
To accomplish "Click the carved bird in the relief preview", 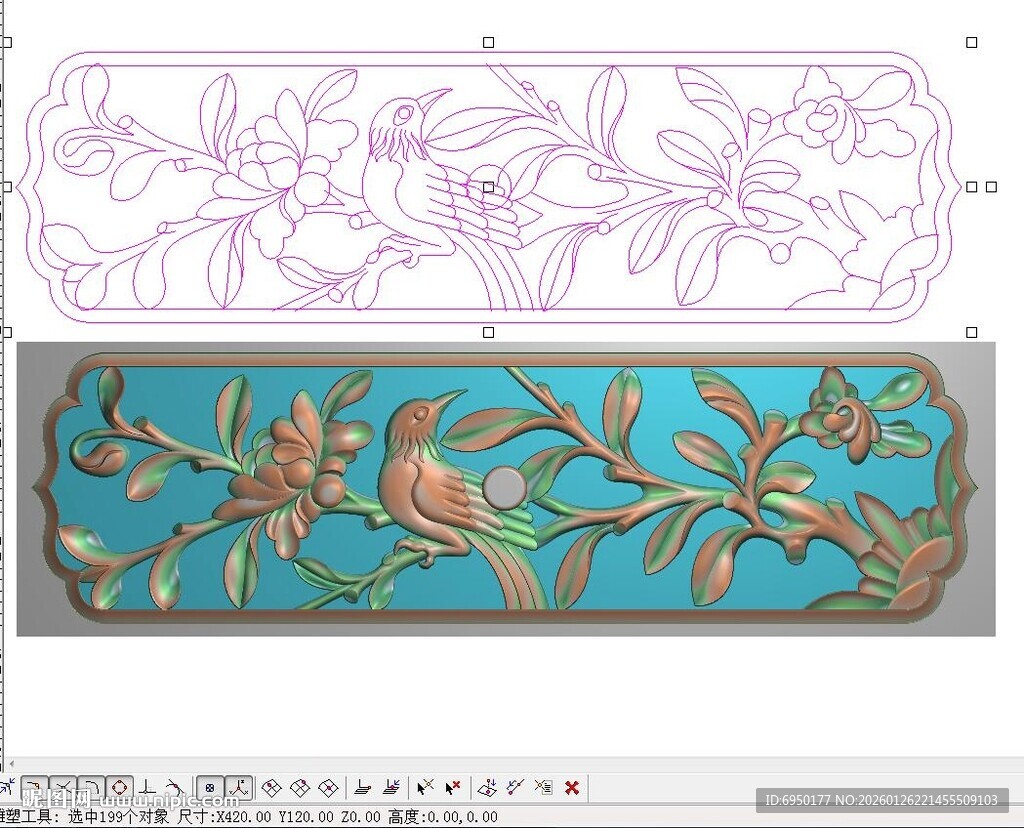I will tap(420, 470).
